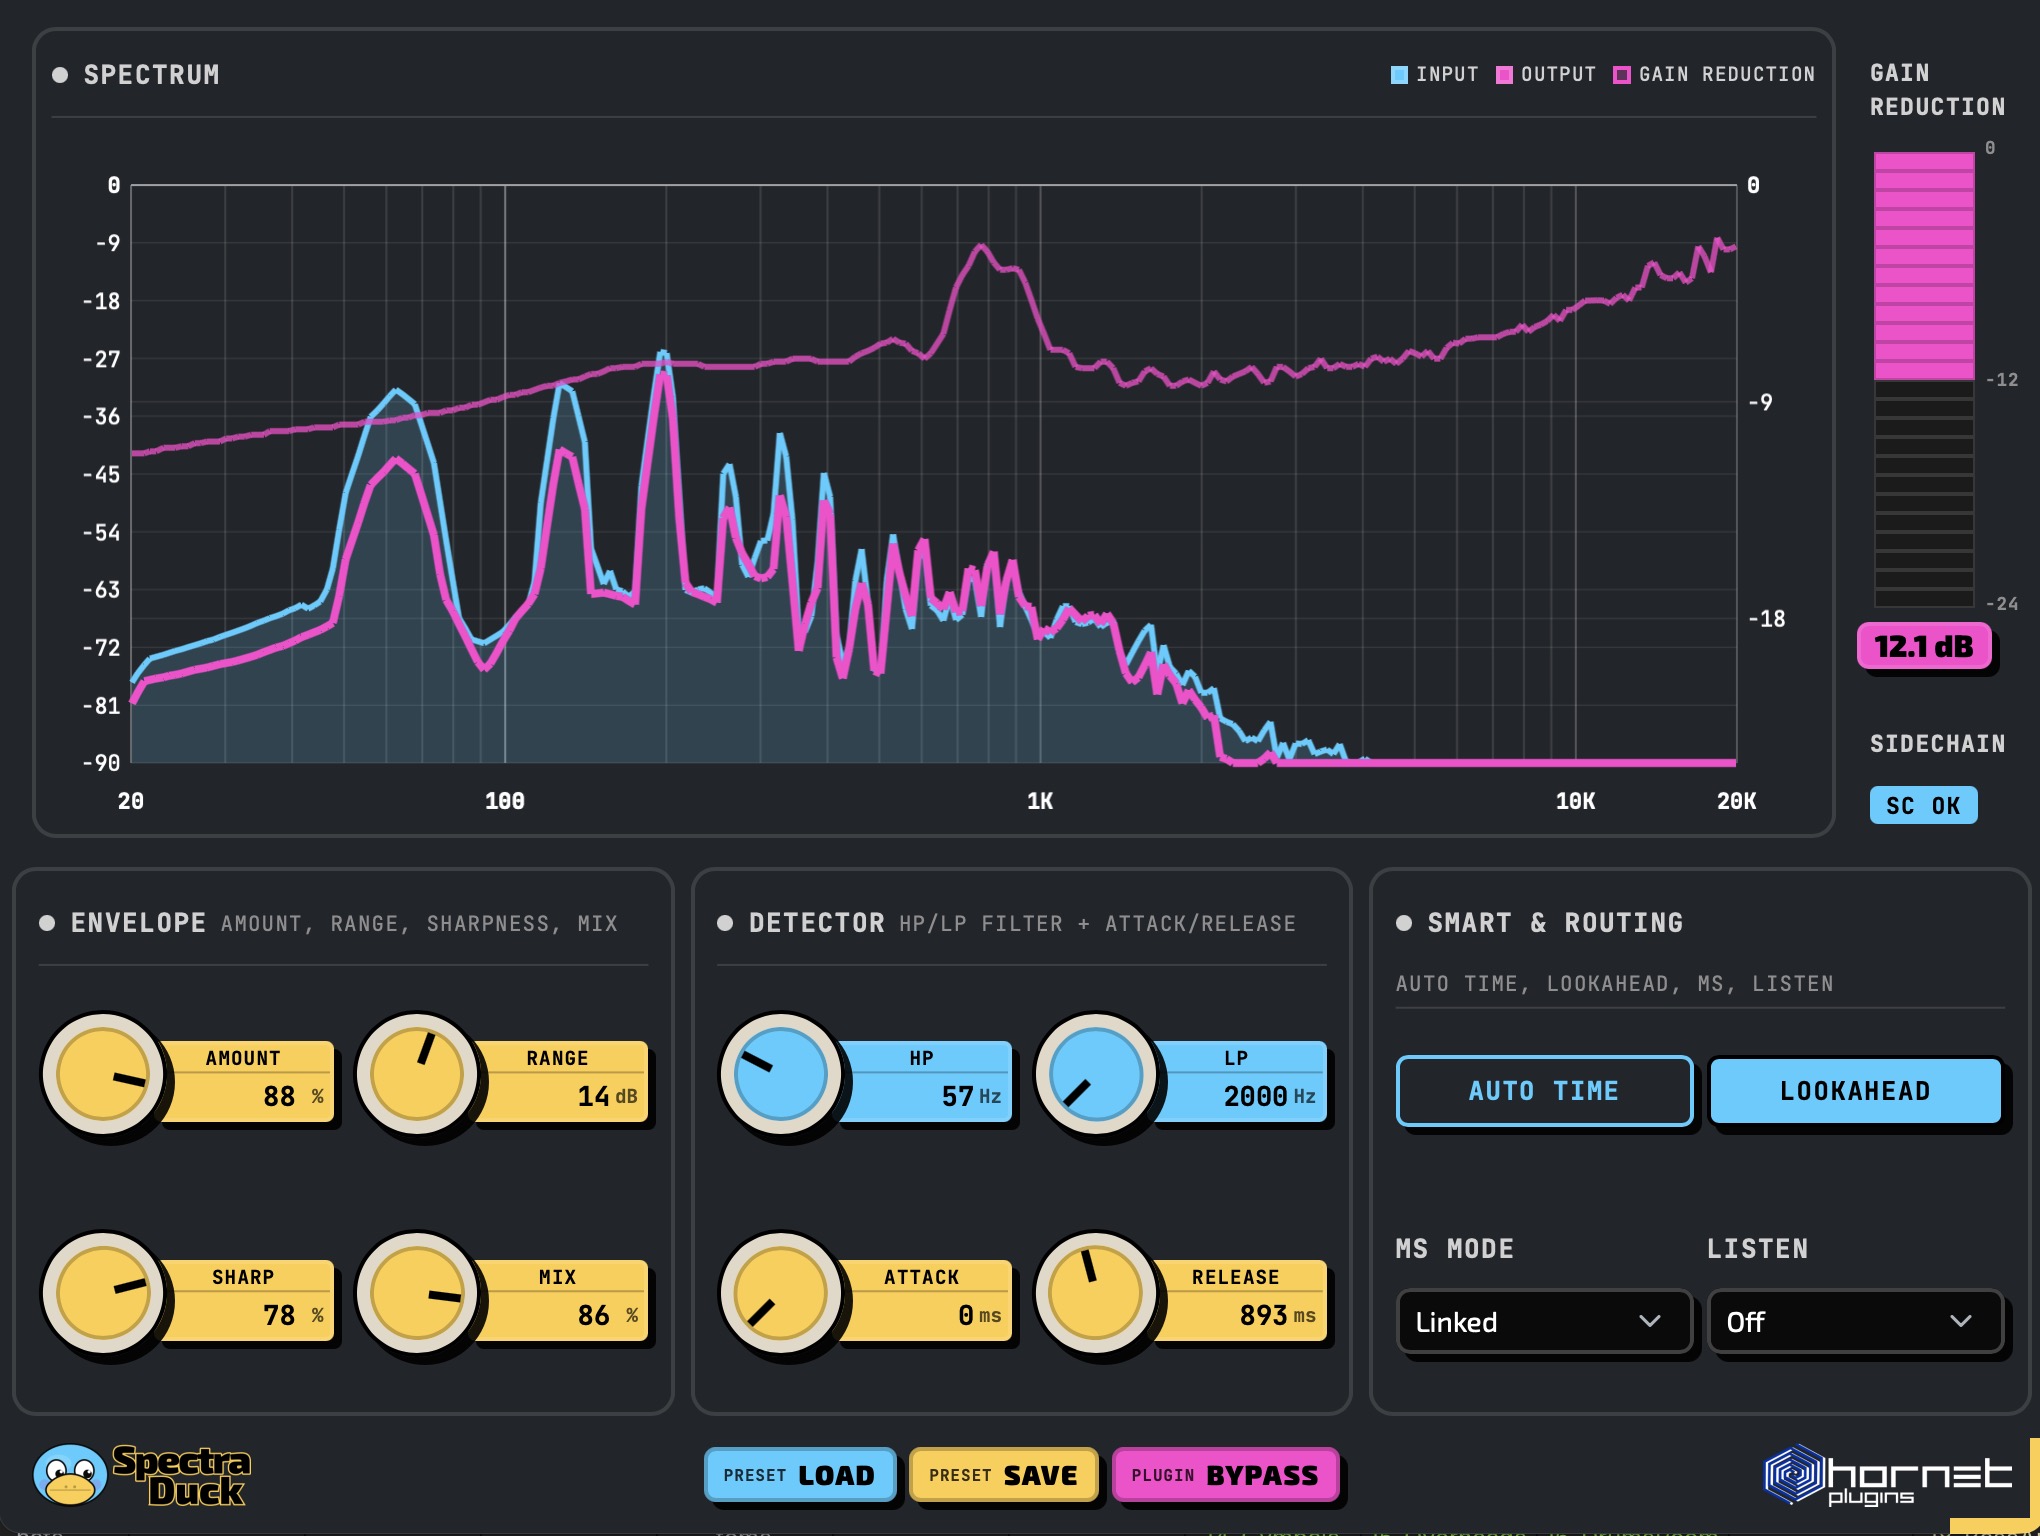
Task: Toggle the PLUGIN BYPASS button
Action: point(1225,1475)
